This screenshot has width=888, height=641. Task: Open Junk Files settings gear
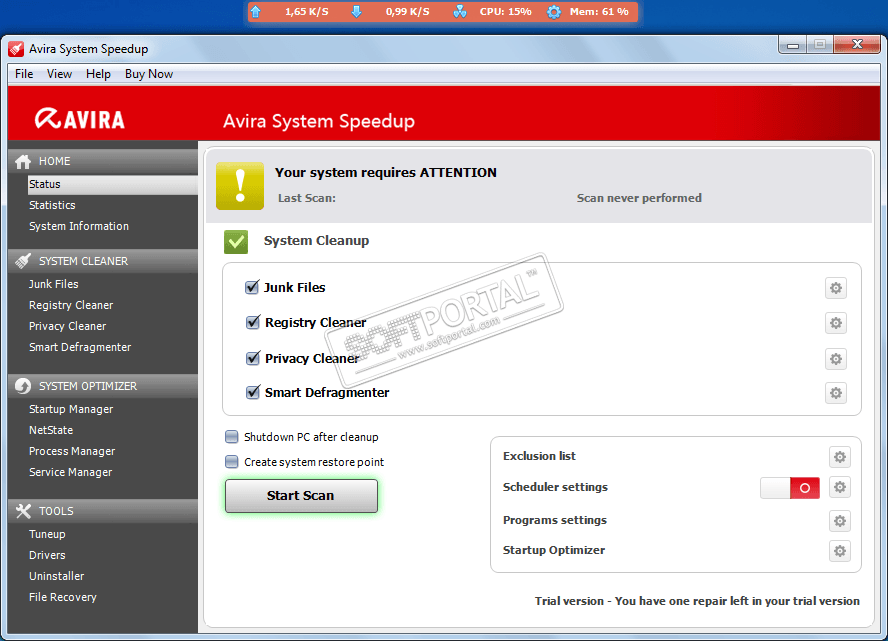(835, 288)
